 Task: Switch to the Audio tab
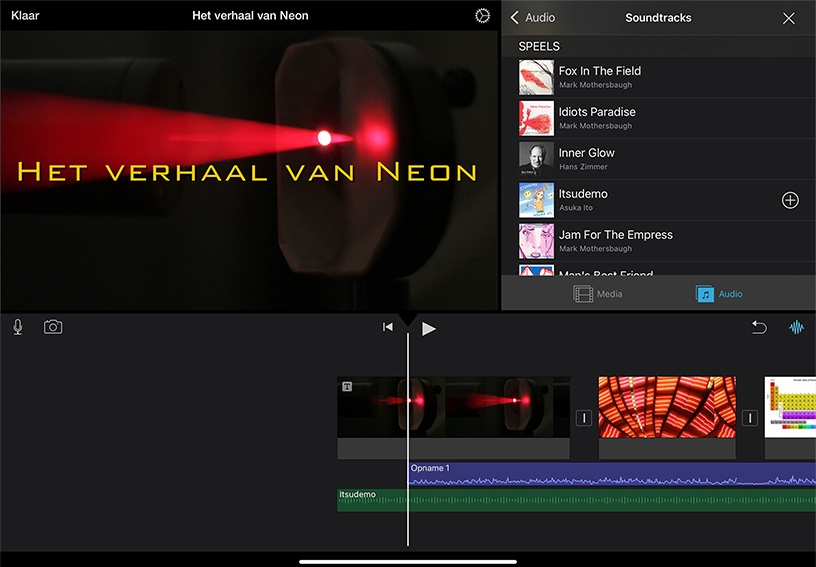[719, 294]
